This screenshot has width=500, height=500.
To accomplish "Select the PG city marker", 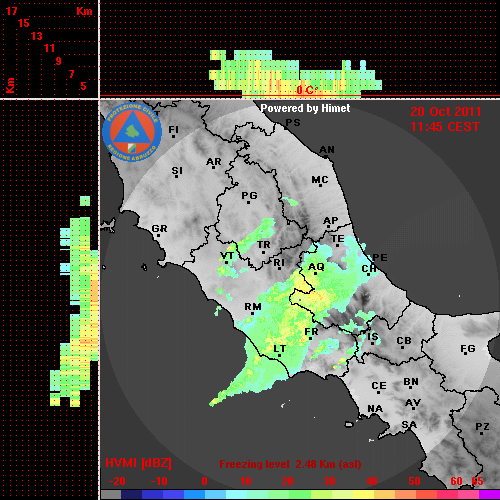I will click(x=249, y=195).
